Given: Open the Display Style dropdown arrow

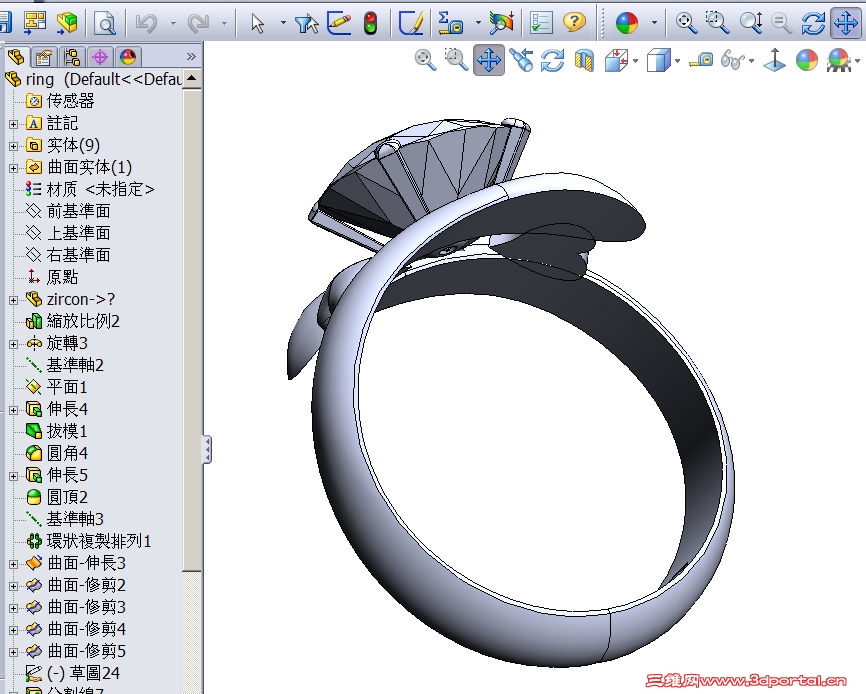Looking at the screenshot, I should pyautogui.click(x=678, y=61).
